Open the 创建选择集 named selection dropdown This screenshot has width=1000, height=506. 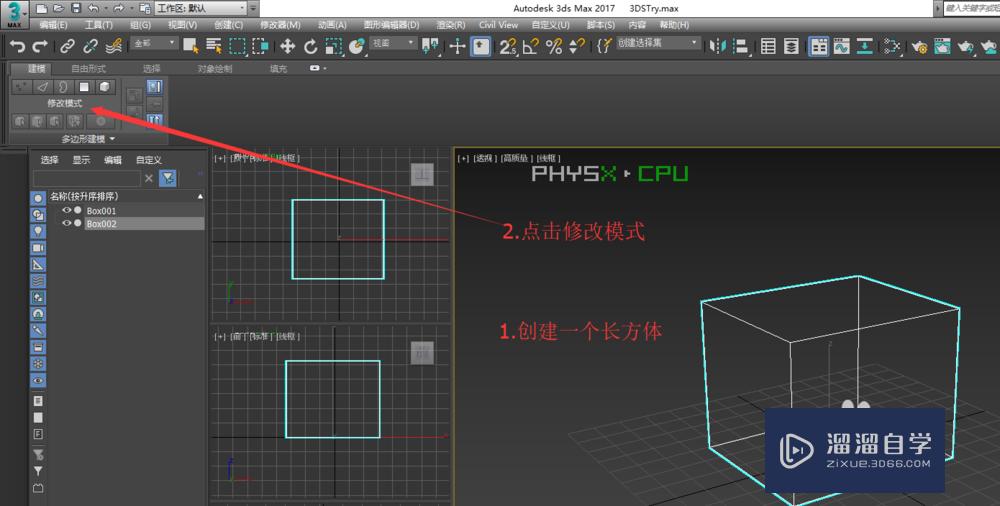[x=657, y=43]
